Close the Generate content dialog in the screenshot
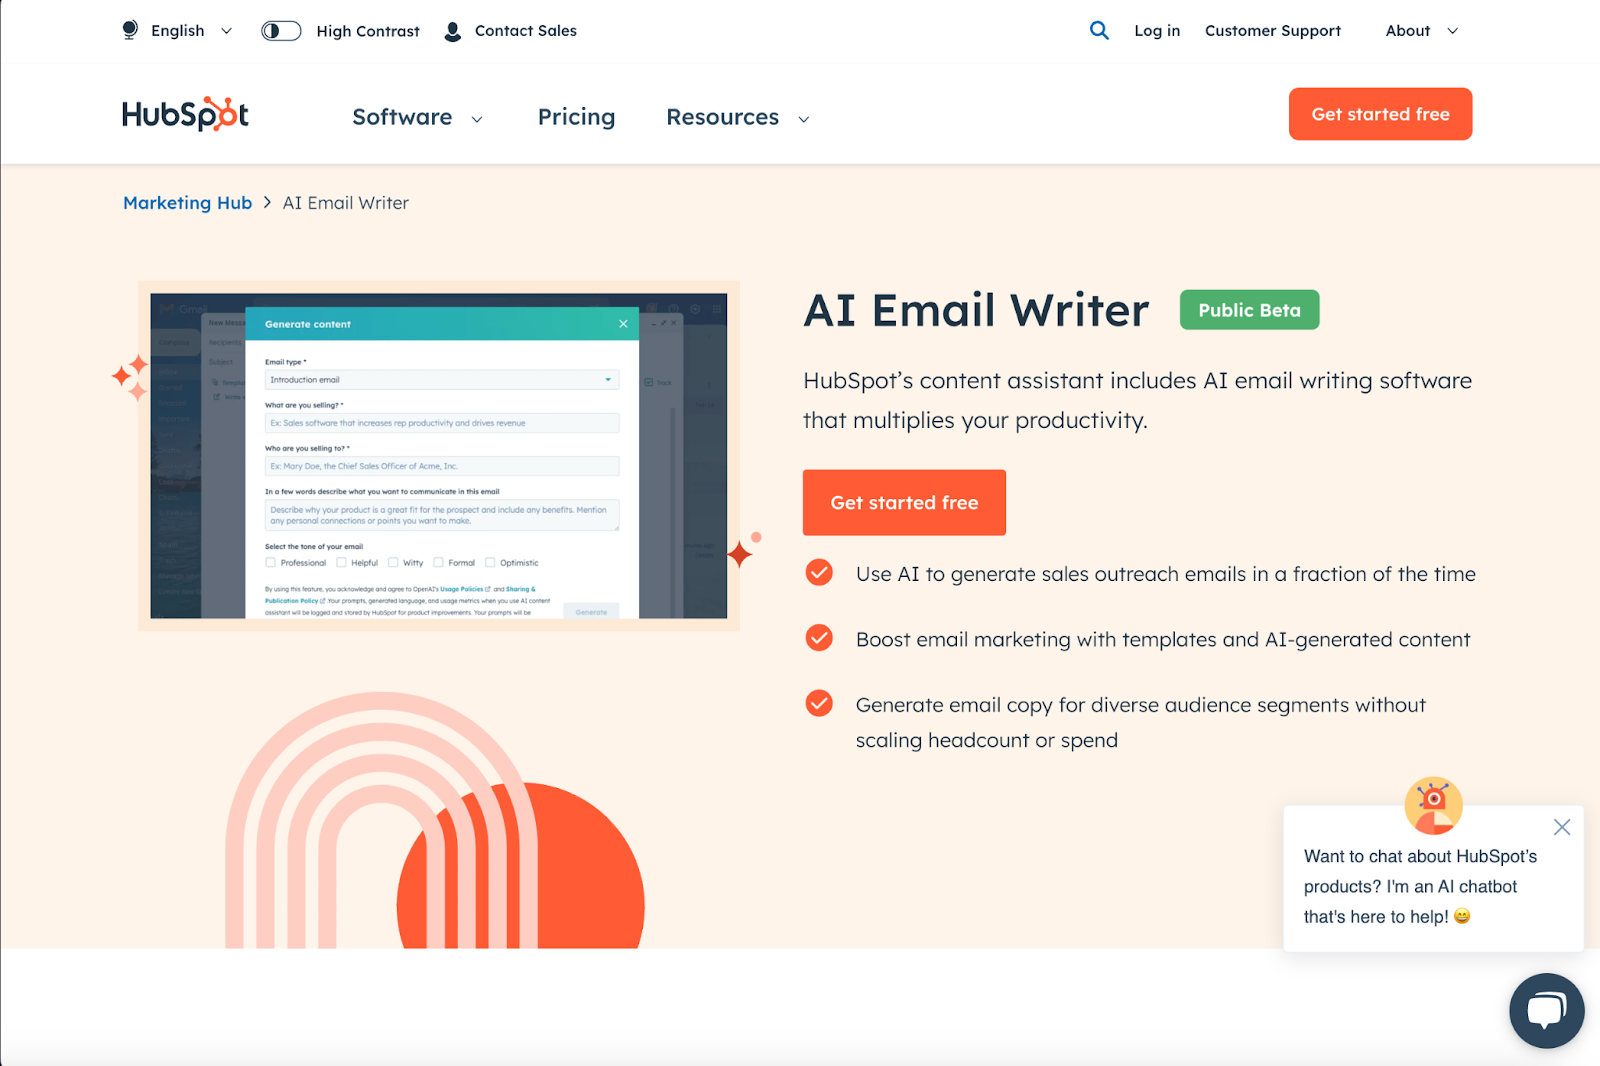 pyautogui.click(x=623, y=324)
